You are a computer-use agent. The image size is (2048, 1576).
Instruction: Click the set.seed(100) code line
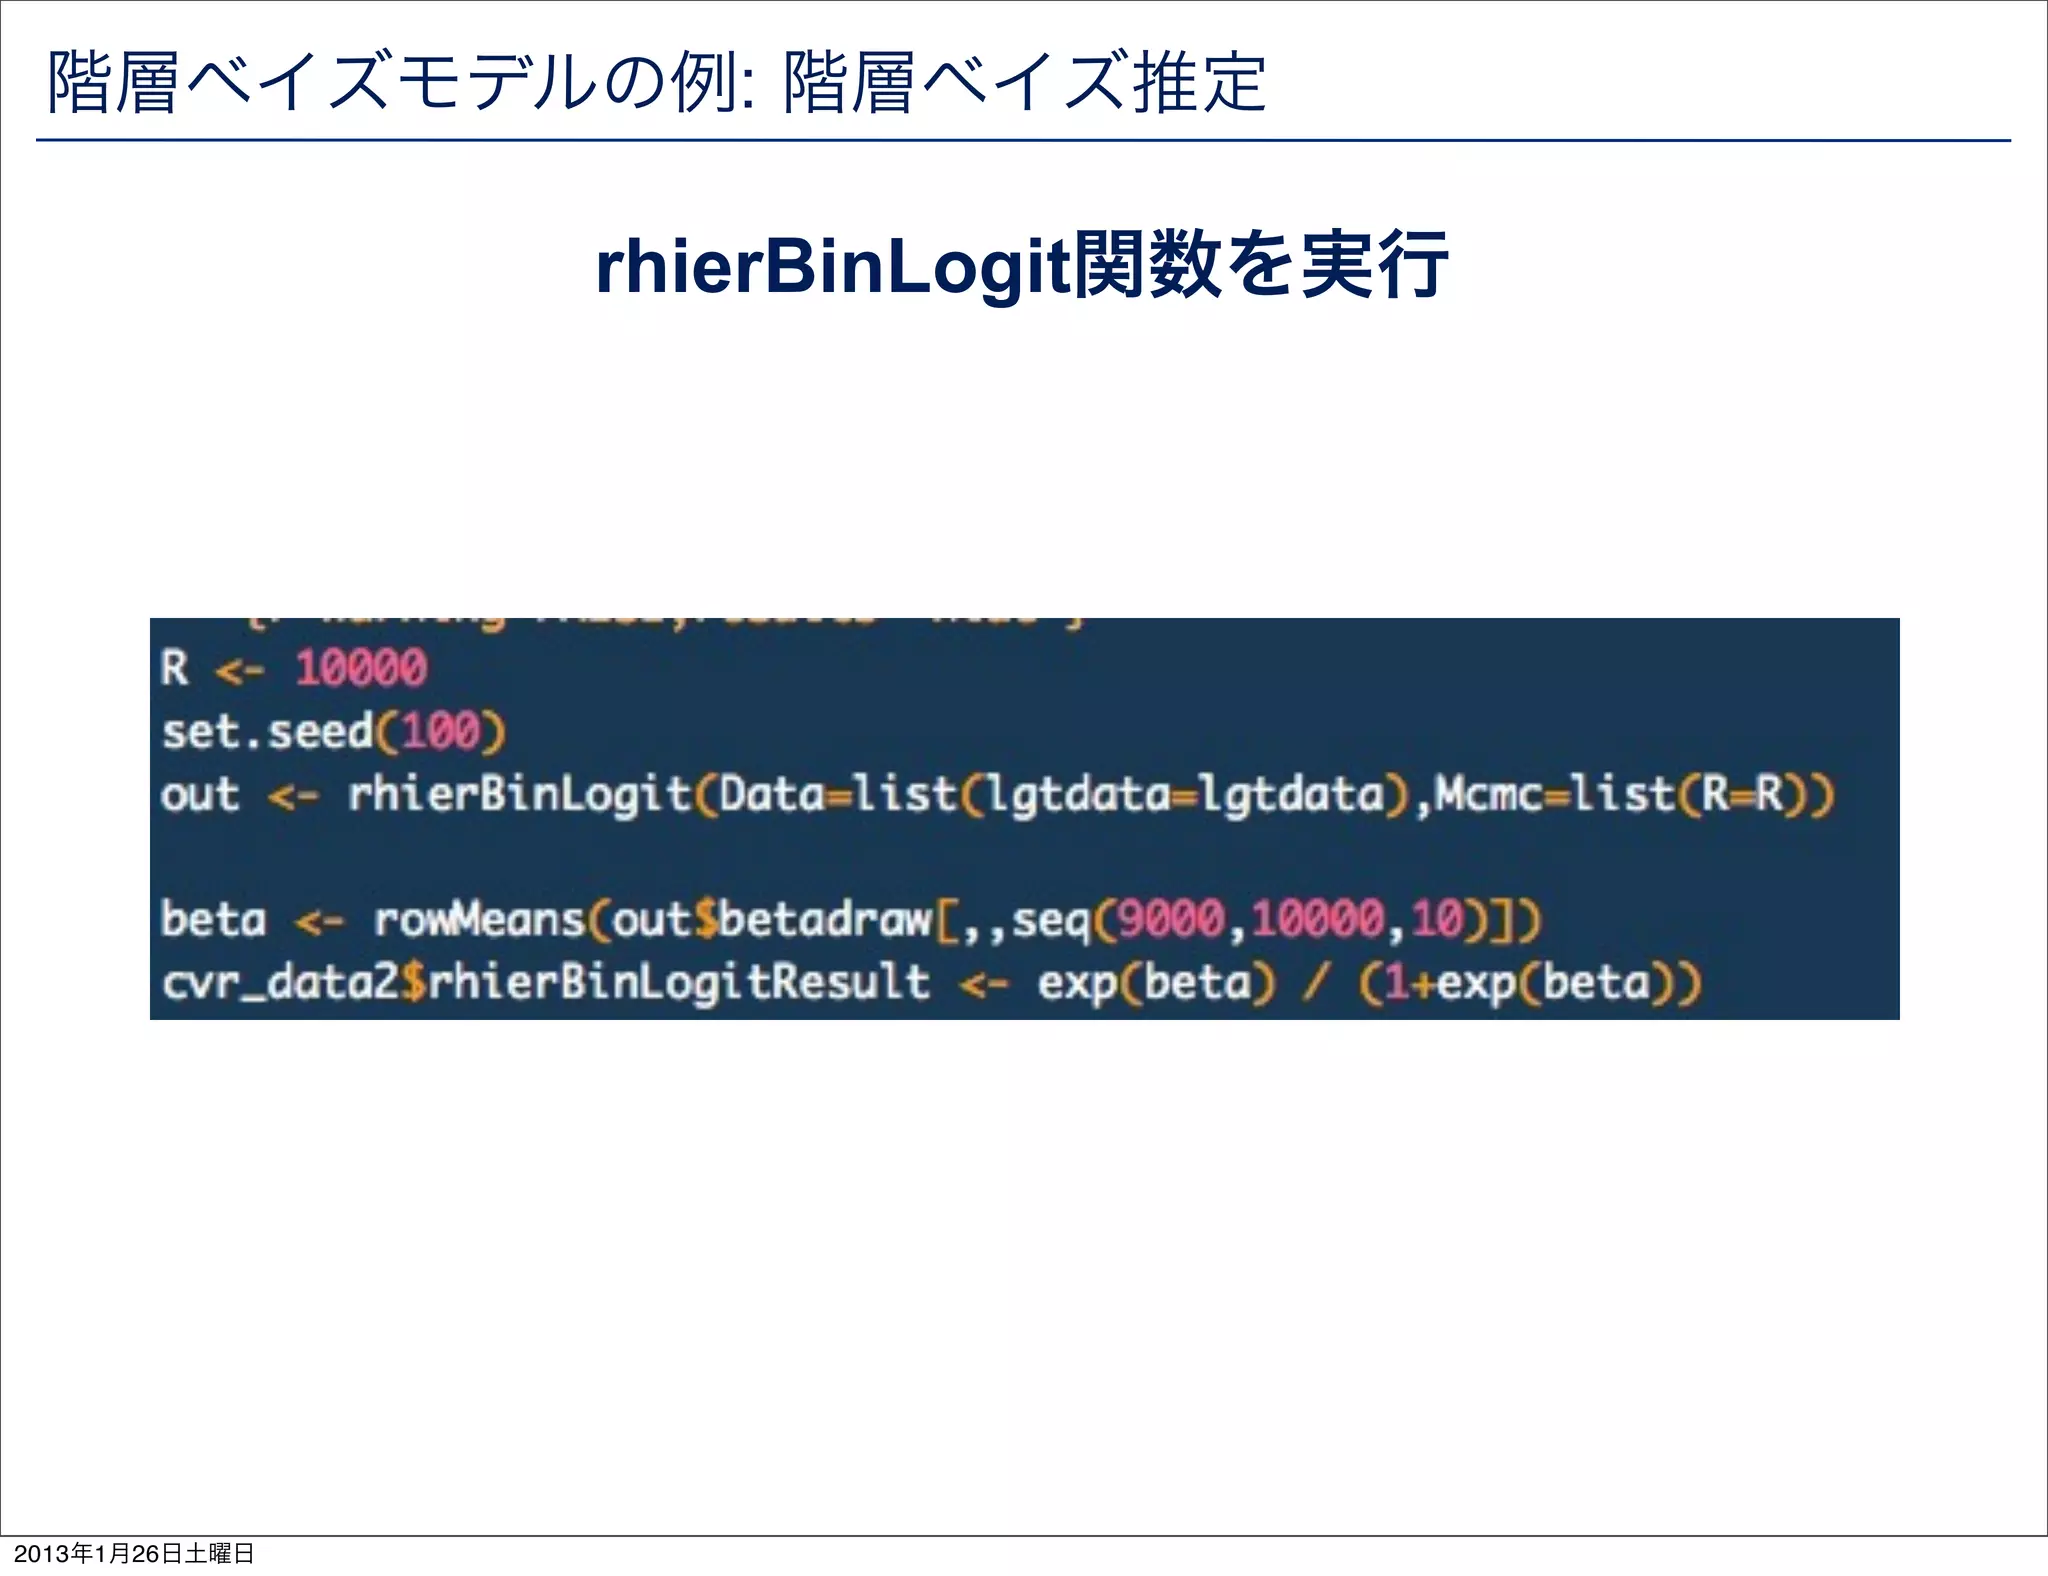pyautogui.click(x=334, y=731)
